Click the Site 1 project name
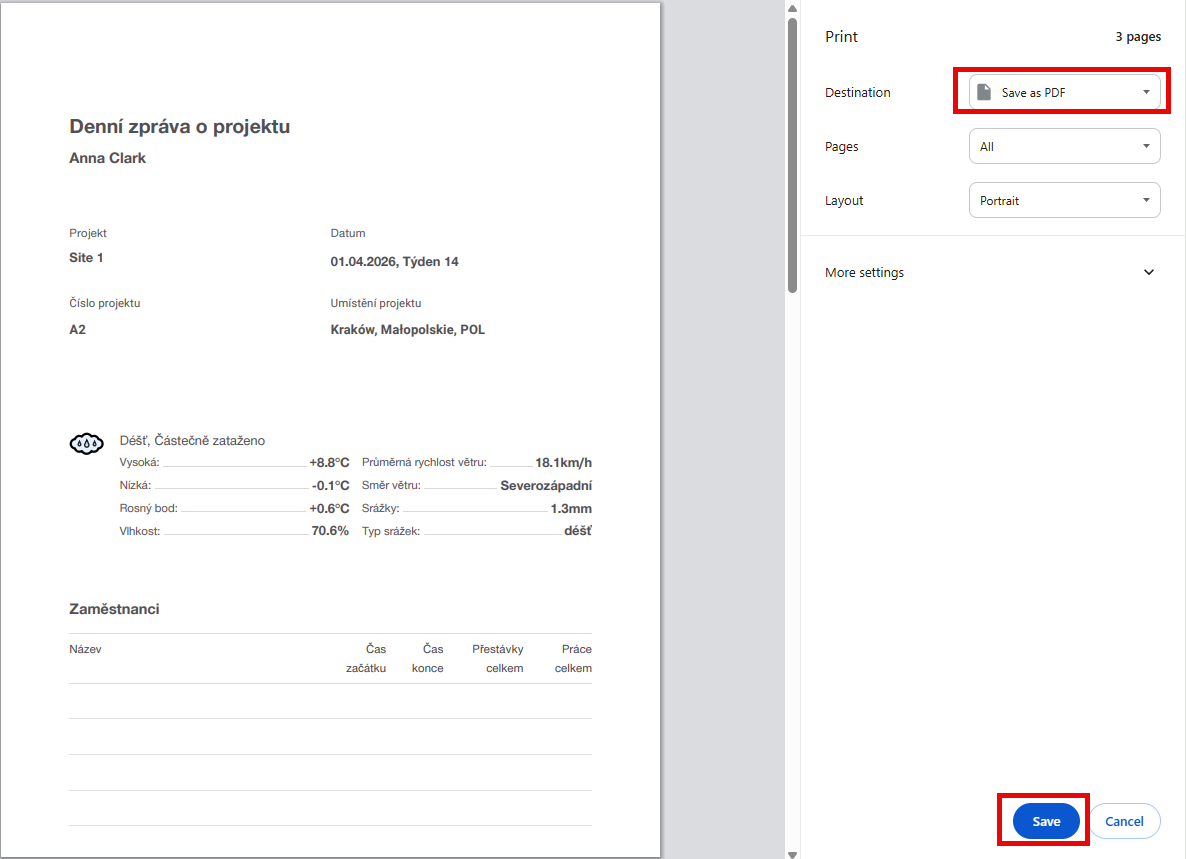This screenshot has height=859, width=1186. coord(86,258)
